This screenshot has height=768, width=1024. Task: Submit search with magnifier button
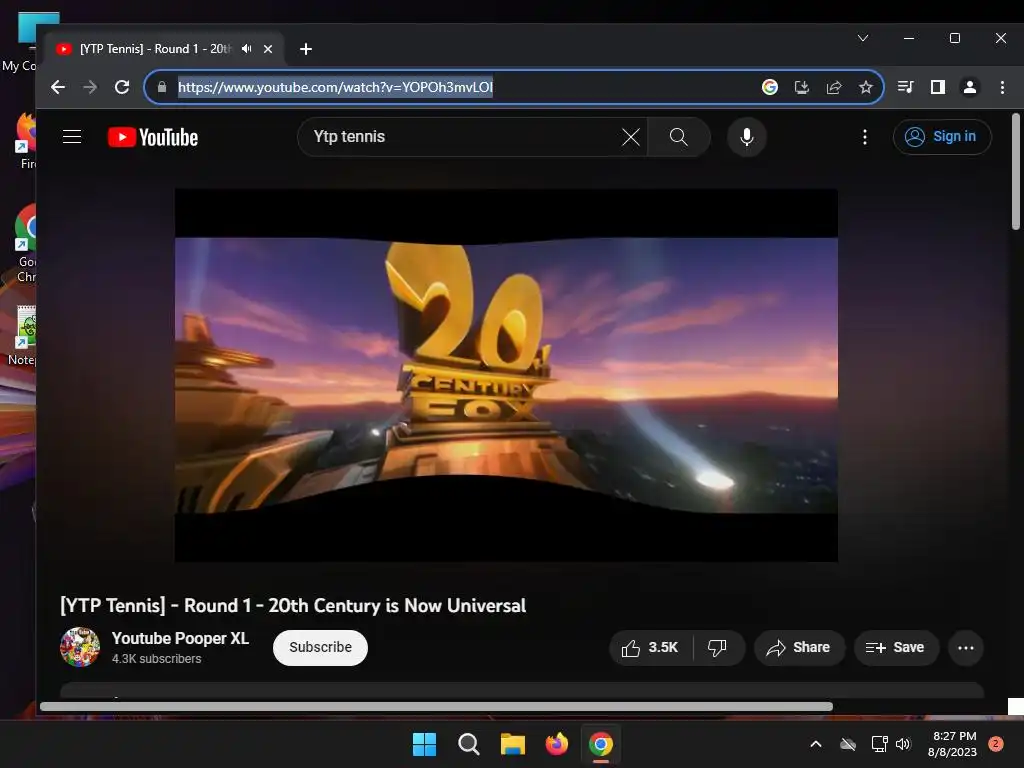679,137
